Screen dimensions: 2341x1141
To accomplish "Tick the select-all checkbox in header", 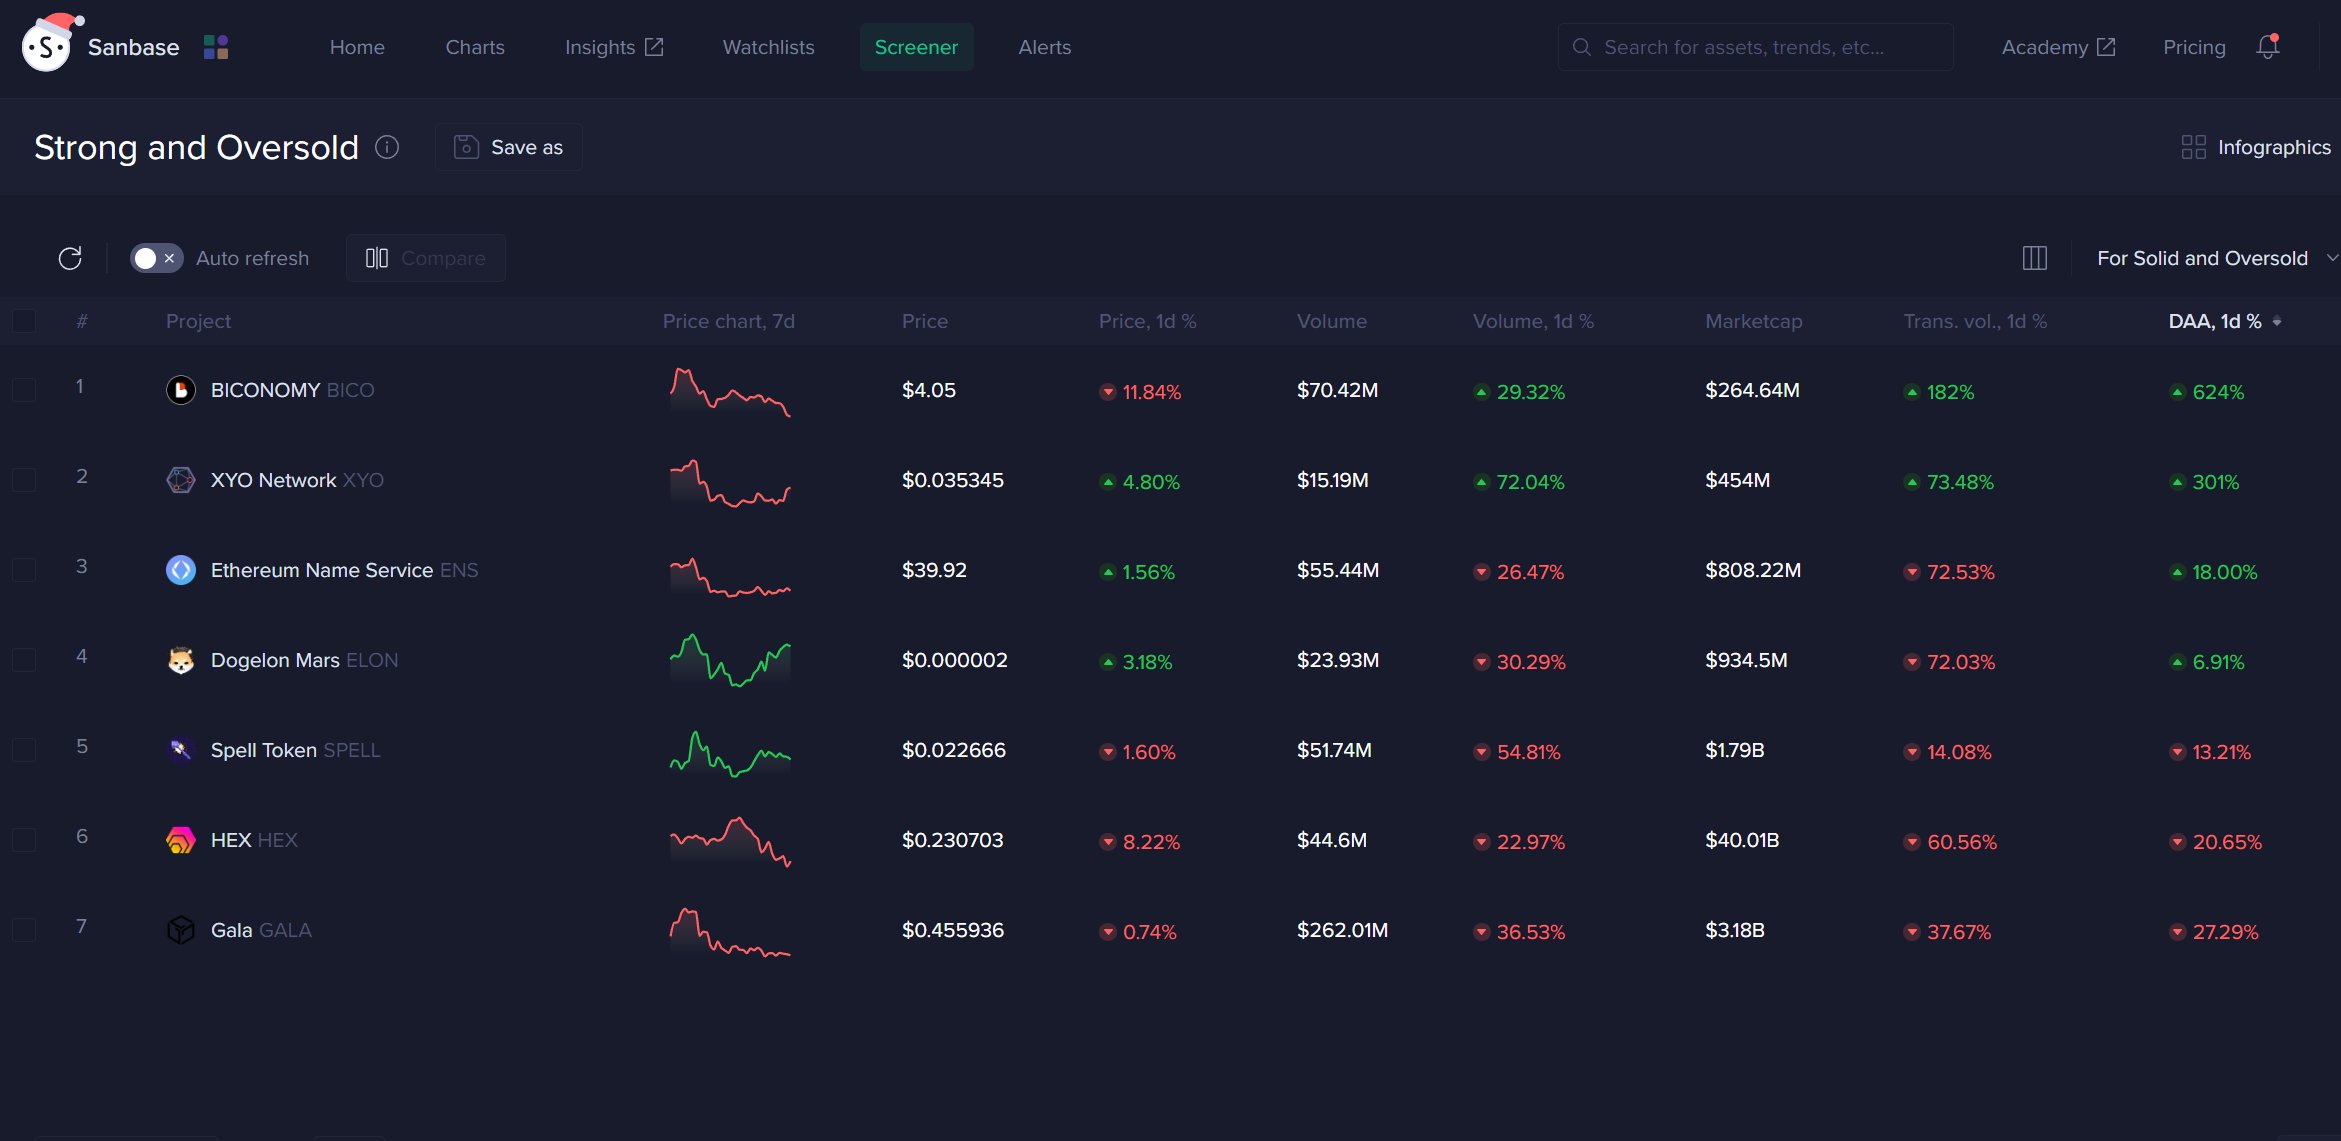I will pyautogui.click(x=24, y=321).
